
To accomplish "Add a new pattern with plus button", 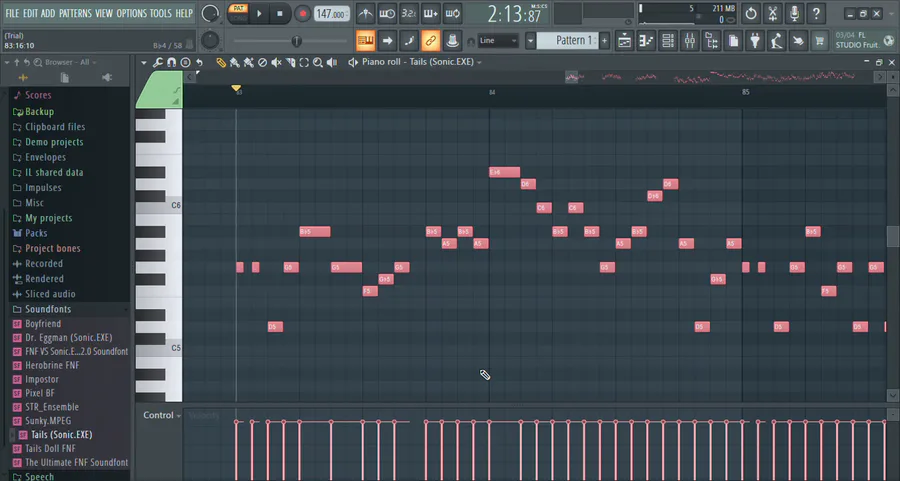I will 604,40.
